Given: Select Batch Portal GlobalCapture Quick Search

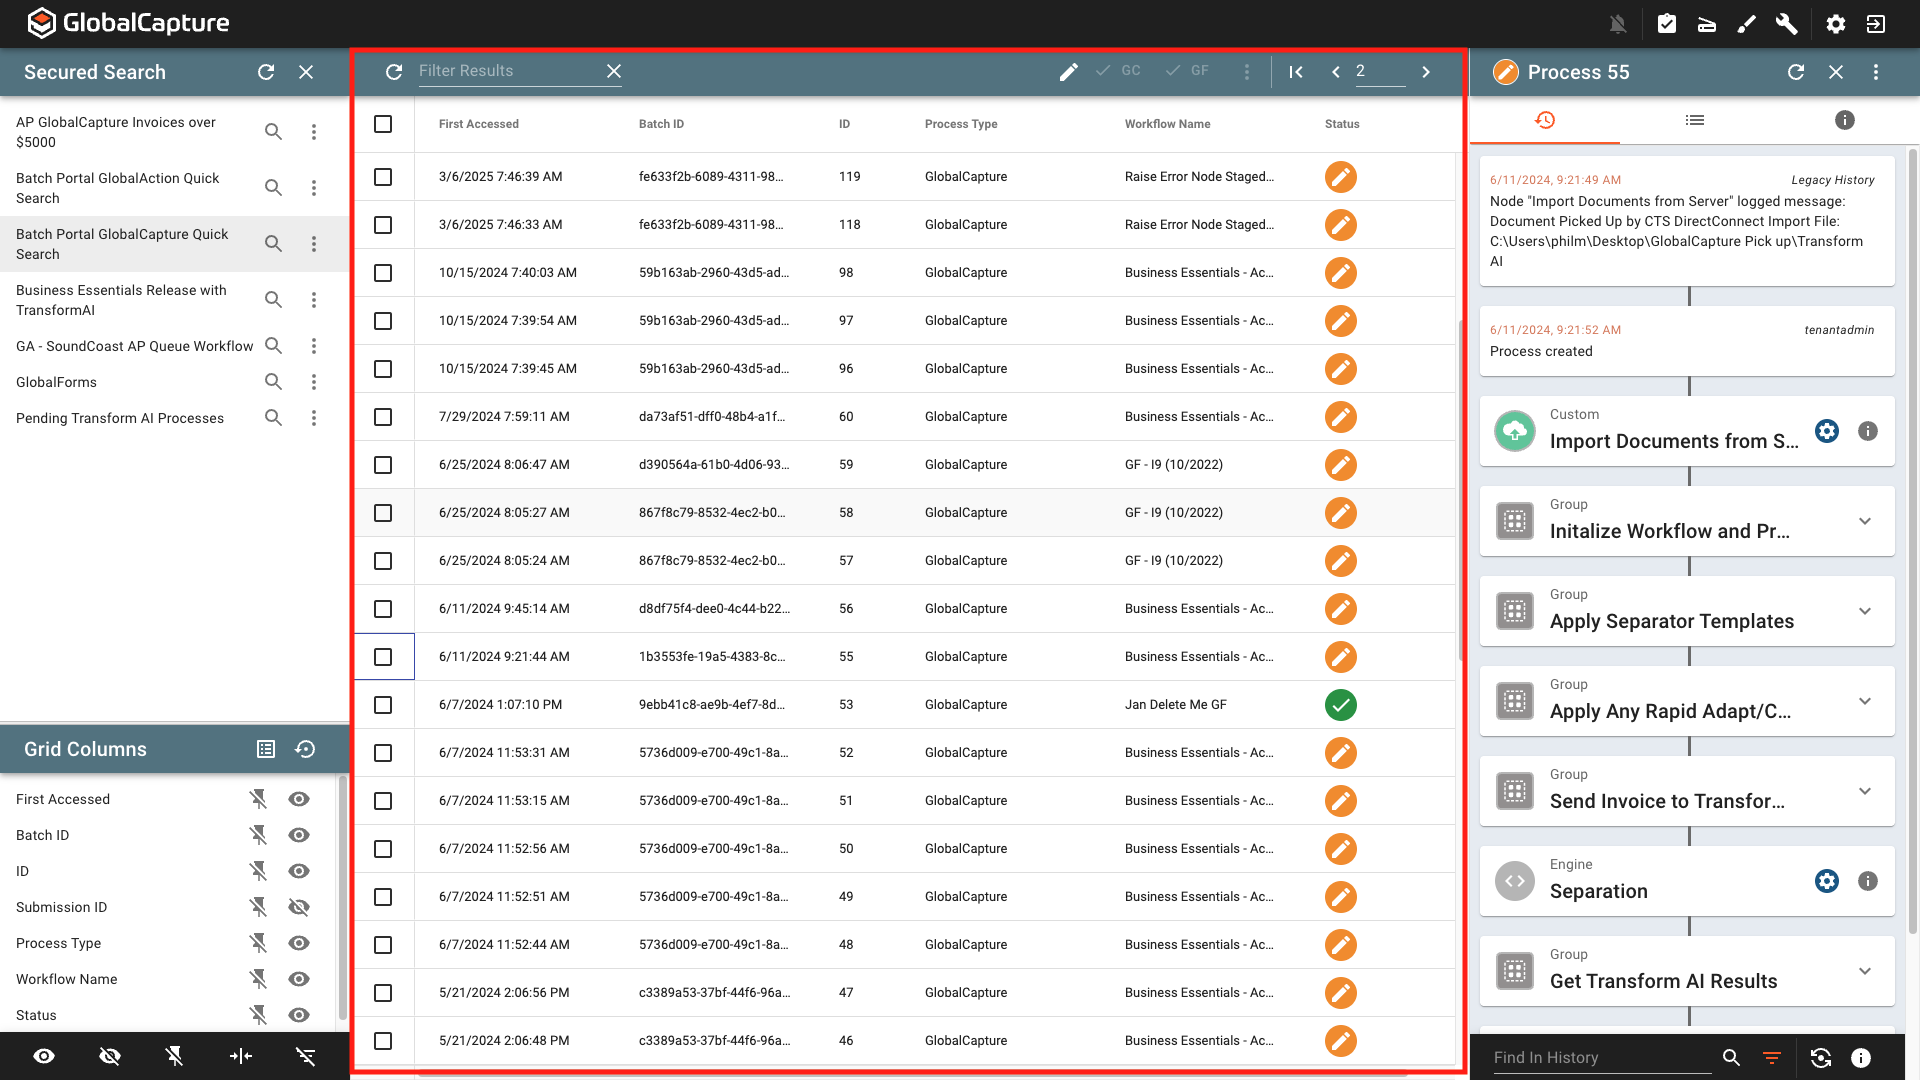Looking at the screenshot, I should [x=122, y=243].
